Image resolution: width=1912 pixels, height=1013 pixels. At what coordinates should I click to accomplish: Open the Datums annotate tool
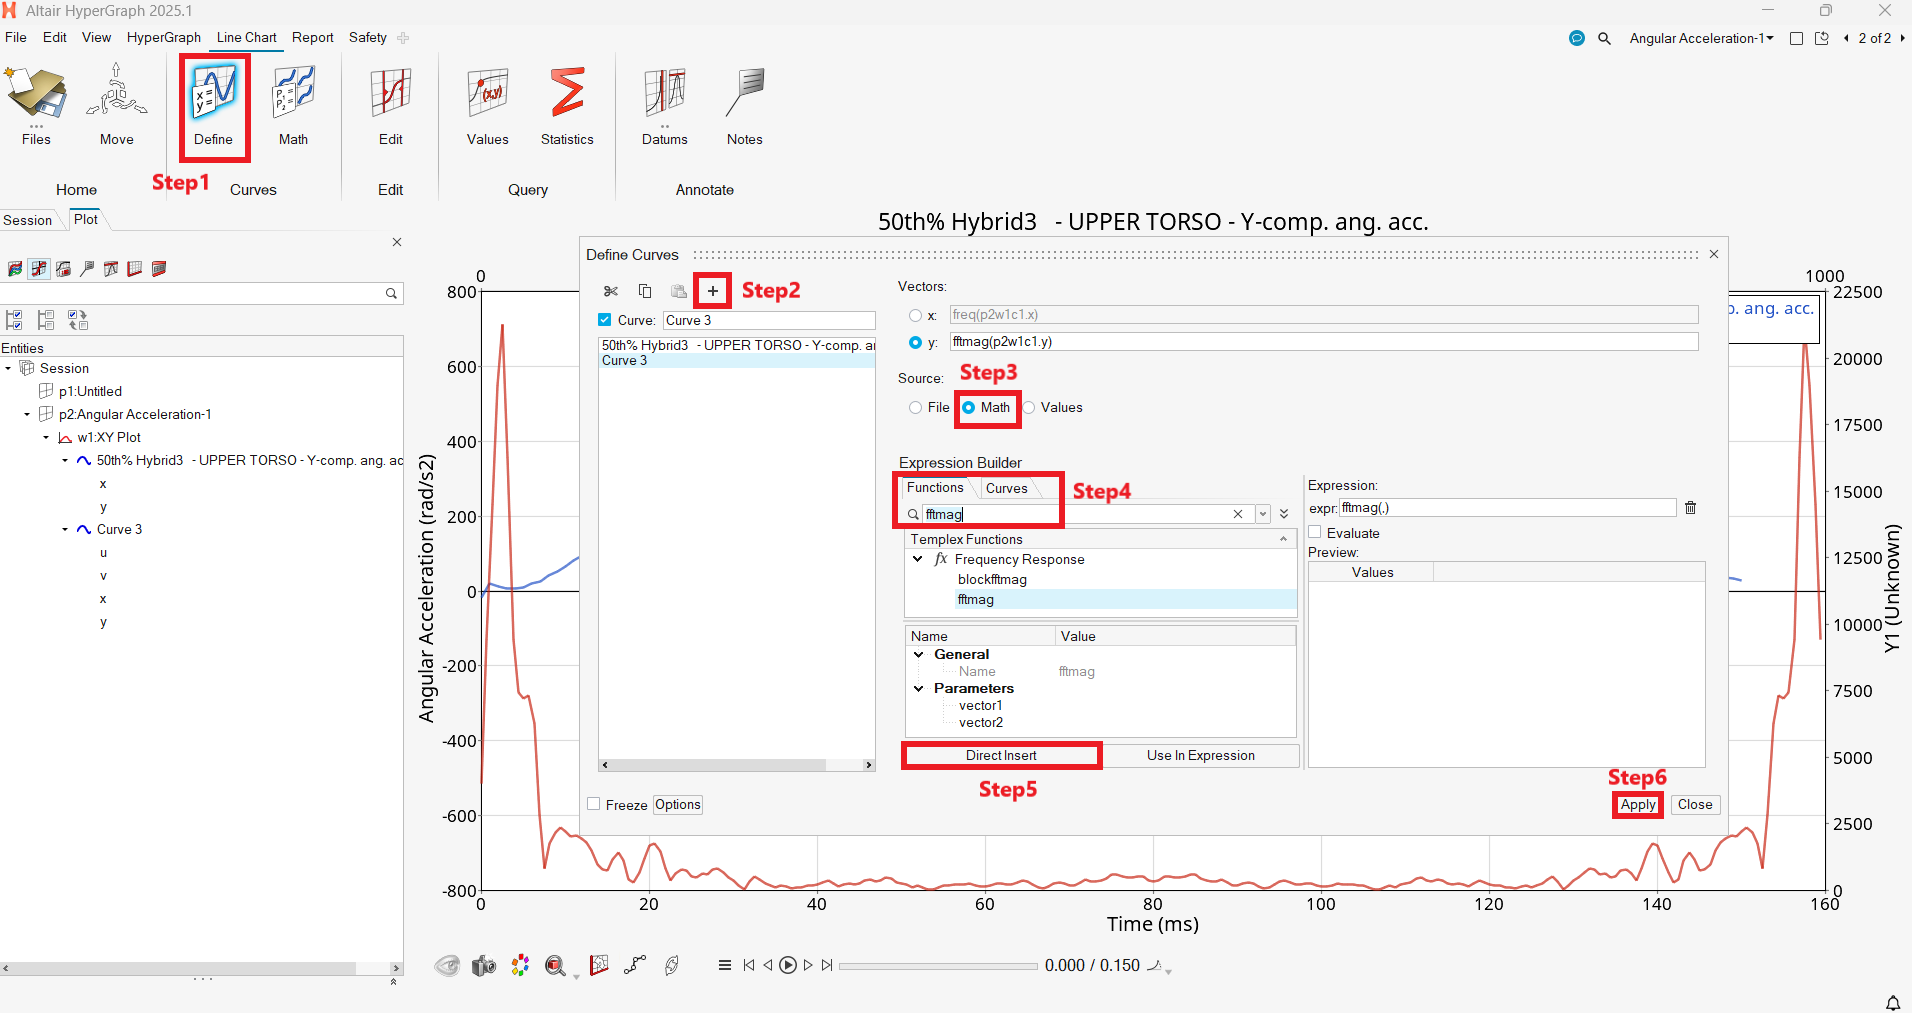(x=665, y=105)
